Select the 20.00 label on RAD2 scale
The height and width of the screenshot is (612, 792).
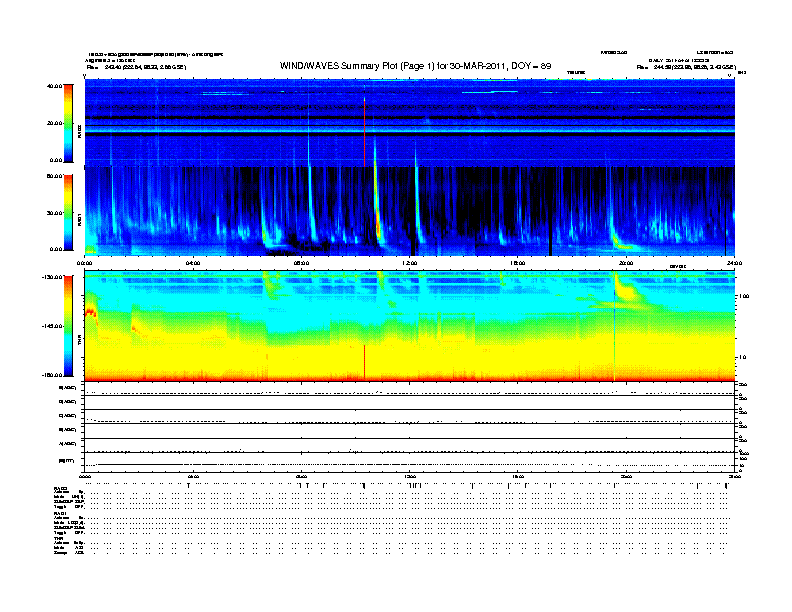[54, 123]
